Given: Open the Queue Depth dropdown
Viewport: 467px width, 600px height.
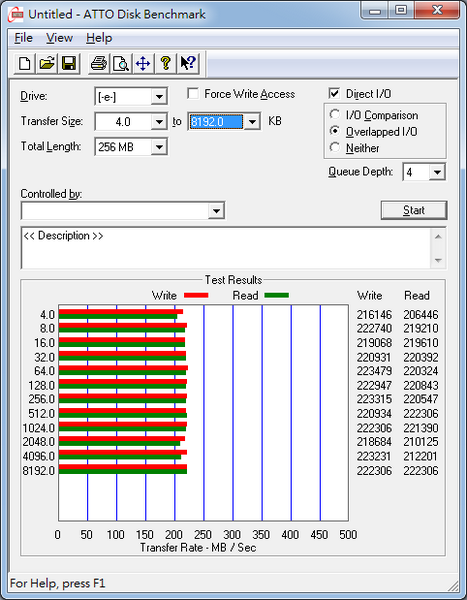Looking at the screenshot, I should pyautogui.click(x=437, y=172).
